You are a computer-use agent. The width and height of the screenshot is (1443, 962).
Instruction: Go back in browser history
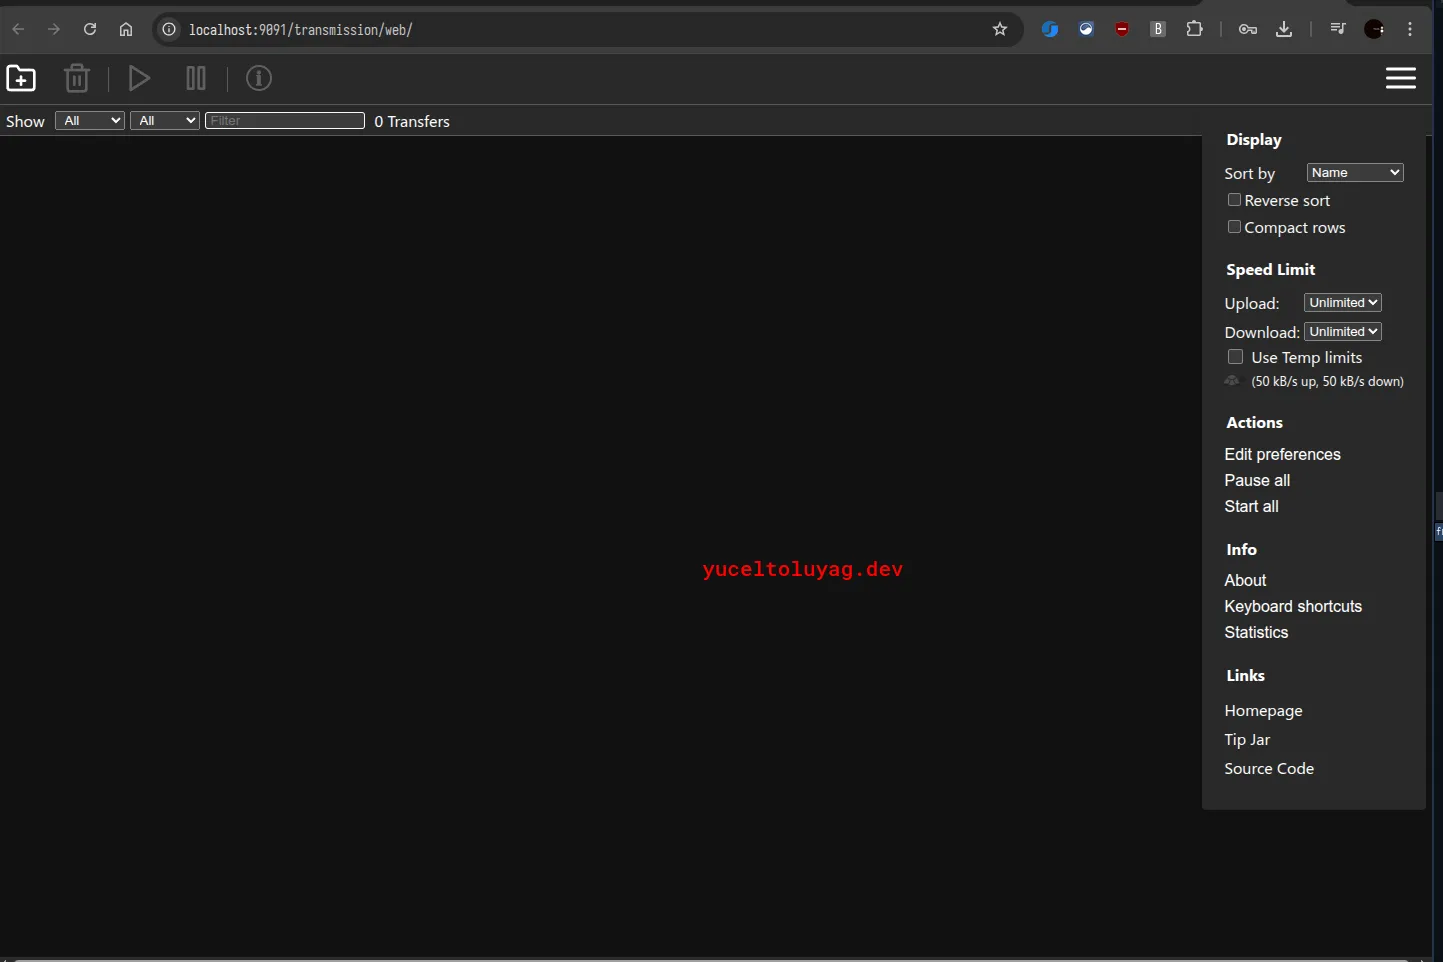pyautogui.click(x=18, y=29)
